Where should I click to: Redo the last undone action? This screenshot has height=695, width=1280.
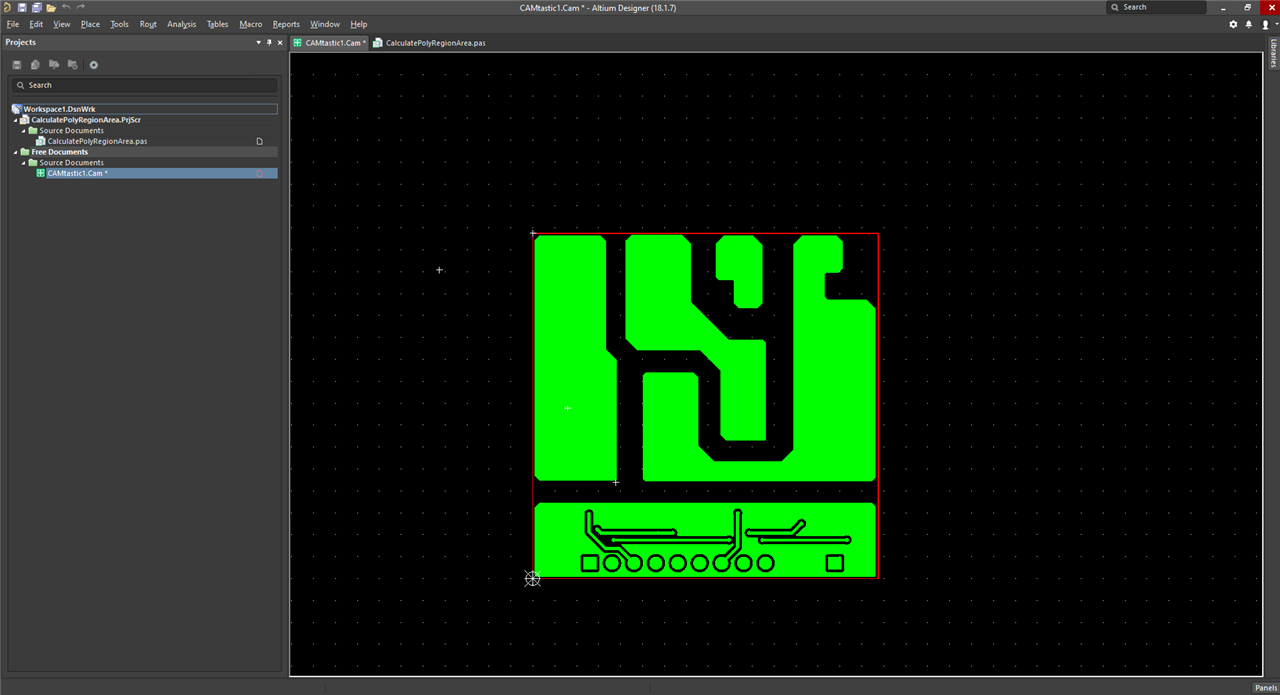click(x=81, y=7)
